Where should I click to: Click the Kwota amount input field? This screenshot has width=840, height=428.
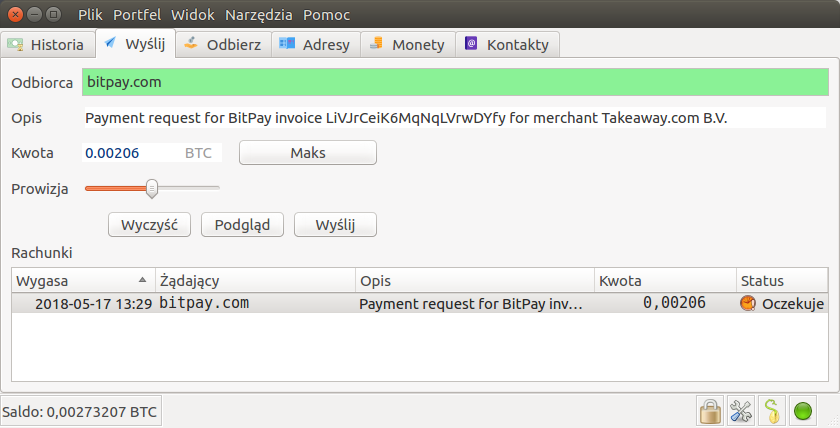pos(130,153)
